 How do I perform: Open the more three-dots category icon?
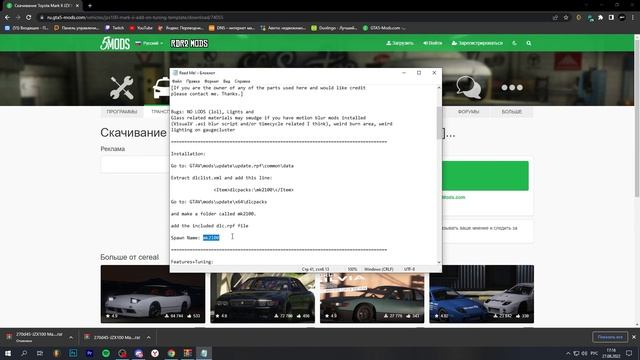coord(512,87)
